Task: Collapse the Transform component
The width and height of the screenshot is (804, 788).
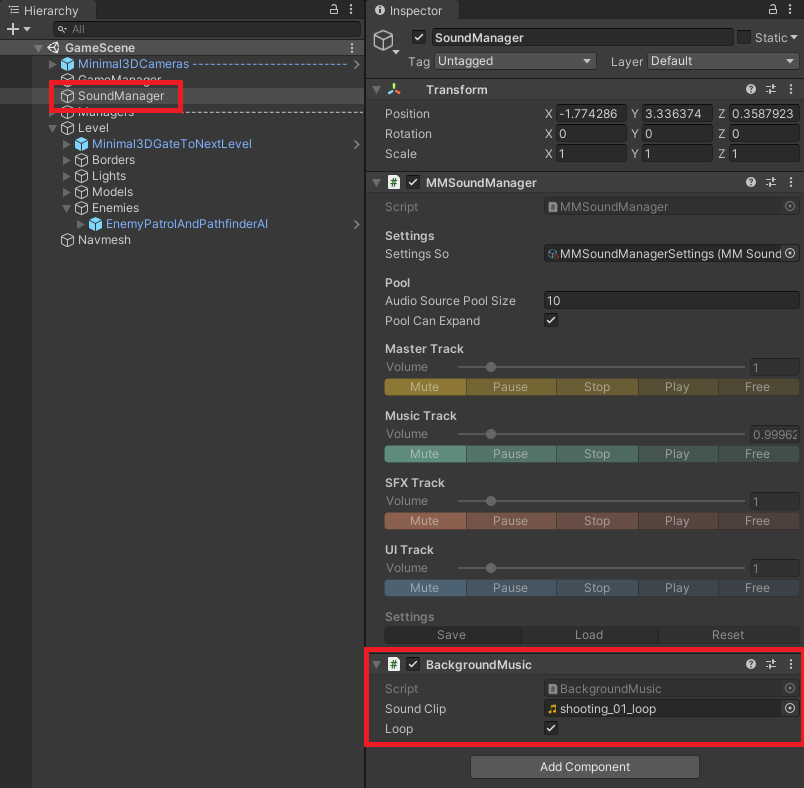Action: coord(377,90)
